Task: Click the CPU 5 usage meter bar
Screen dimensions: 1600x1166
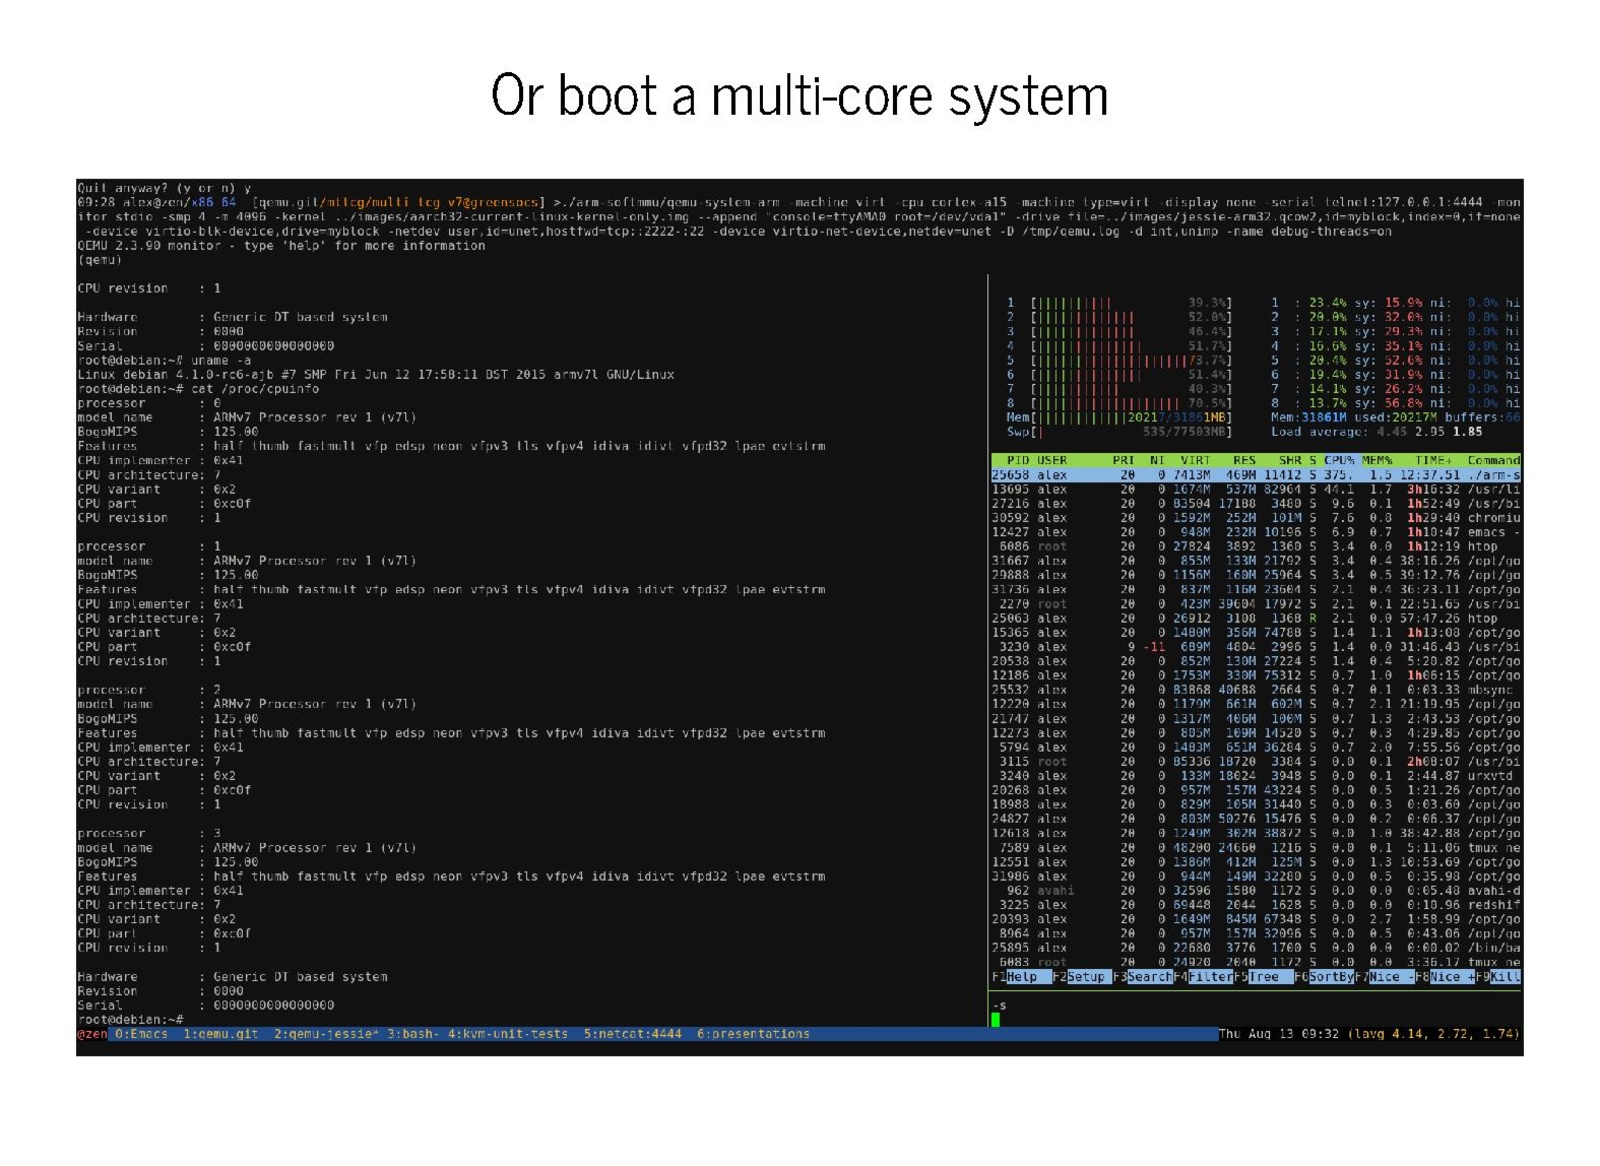Action: (1118, 360)
